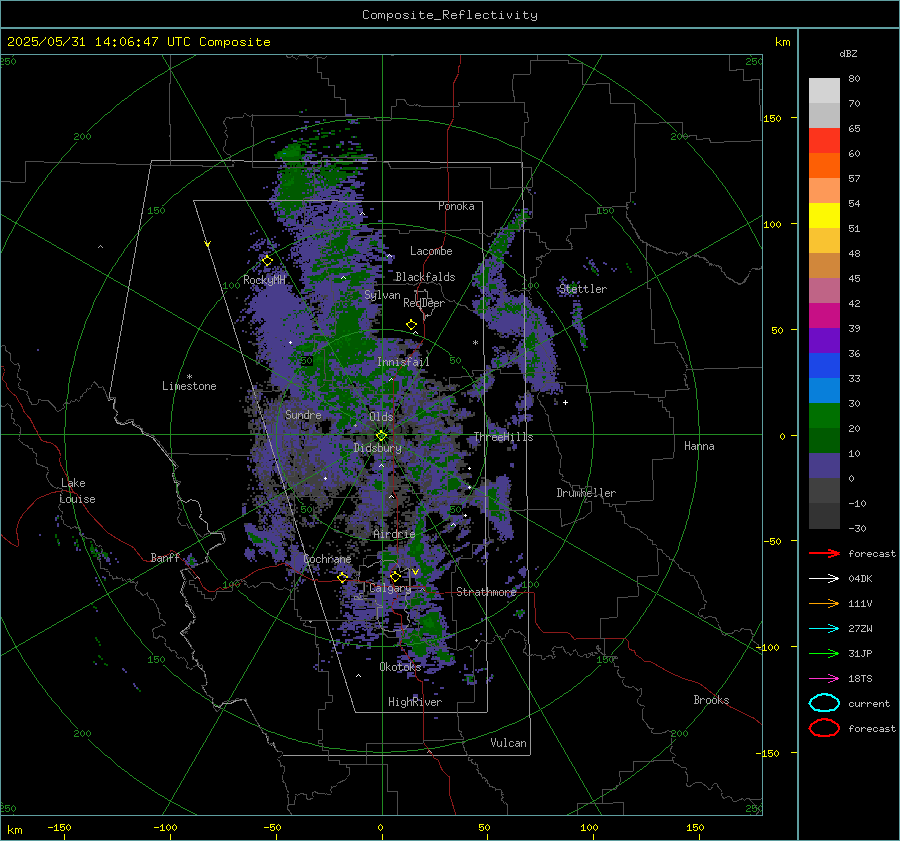Viewport: 900px width, 841px height.
Task: Click the 36 dBZ purple-blue swatch
Action: 824,340
